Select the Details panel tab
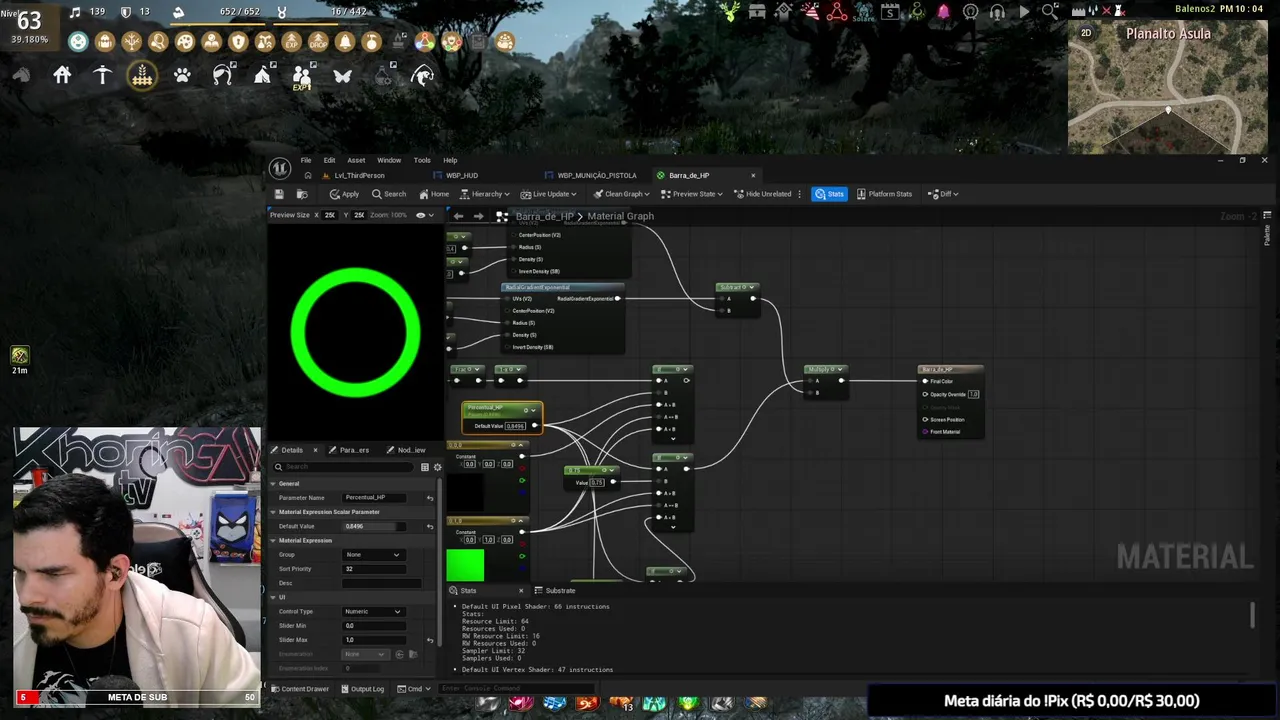 click(x=292, y=450)
